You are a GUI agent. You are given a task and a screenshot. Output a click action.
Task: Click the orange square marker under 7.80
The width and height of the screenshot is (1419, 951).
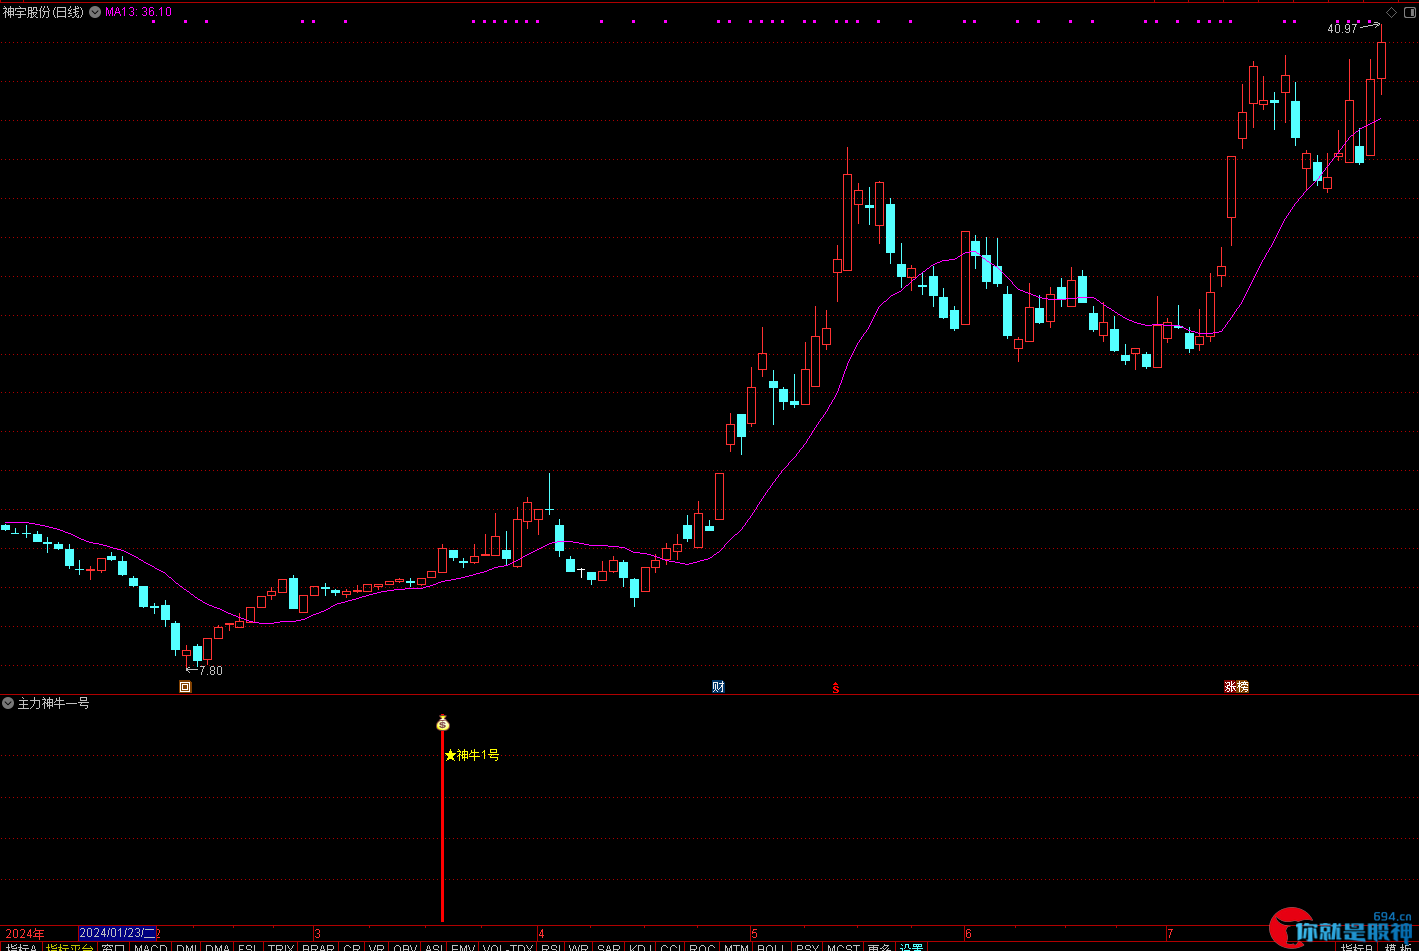[185, 687]
